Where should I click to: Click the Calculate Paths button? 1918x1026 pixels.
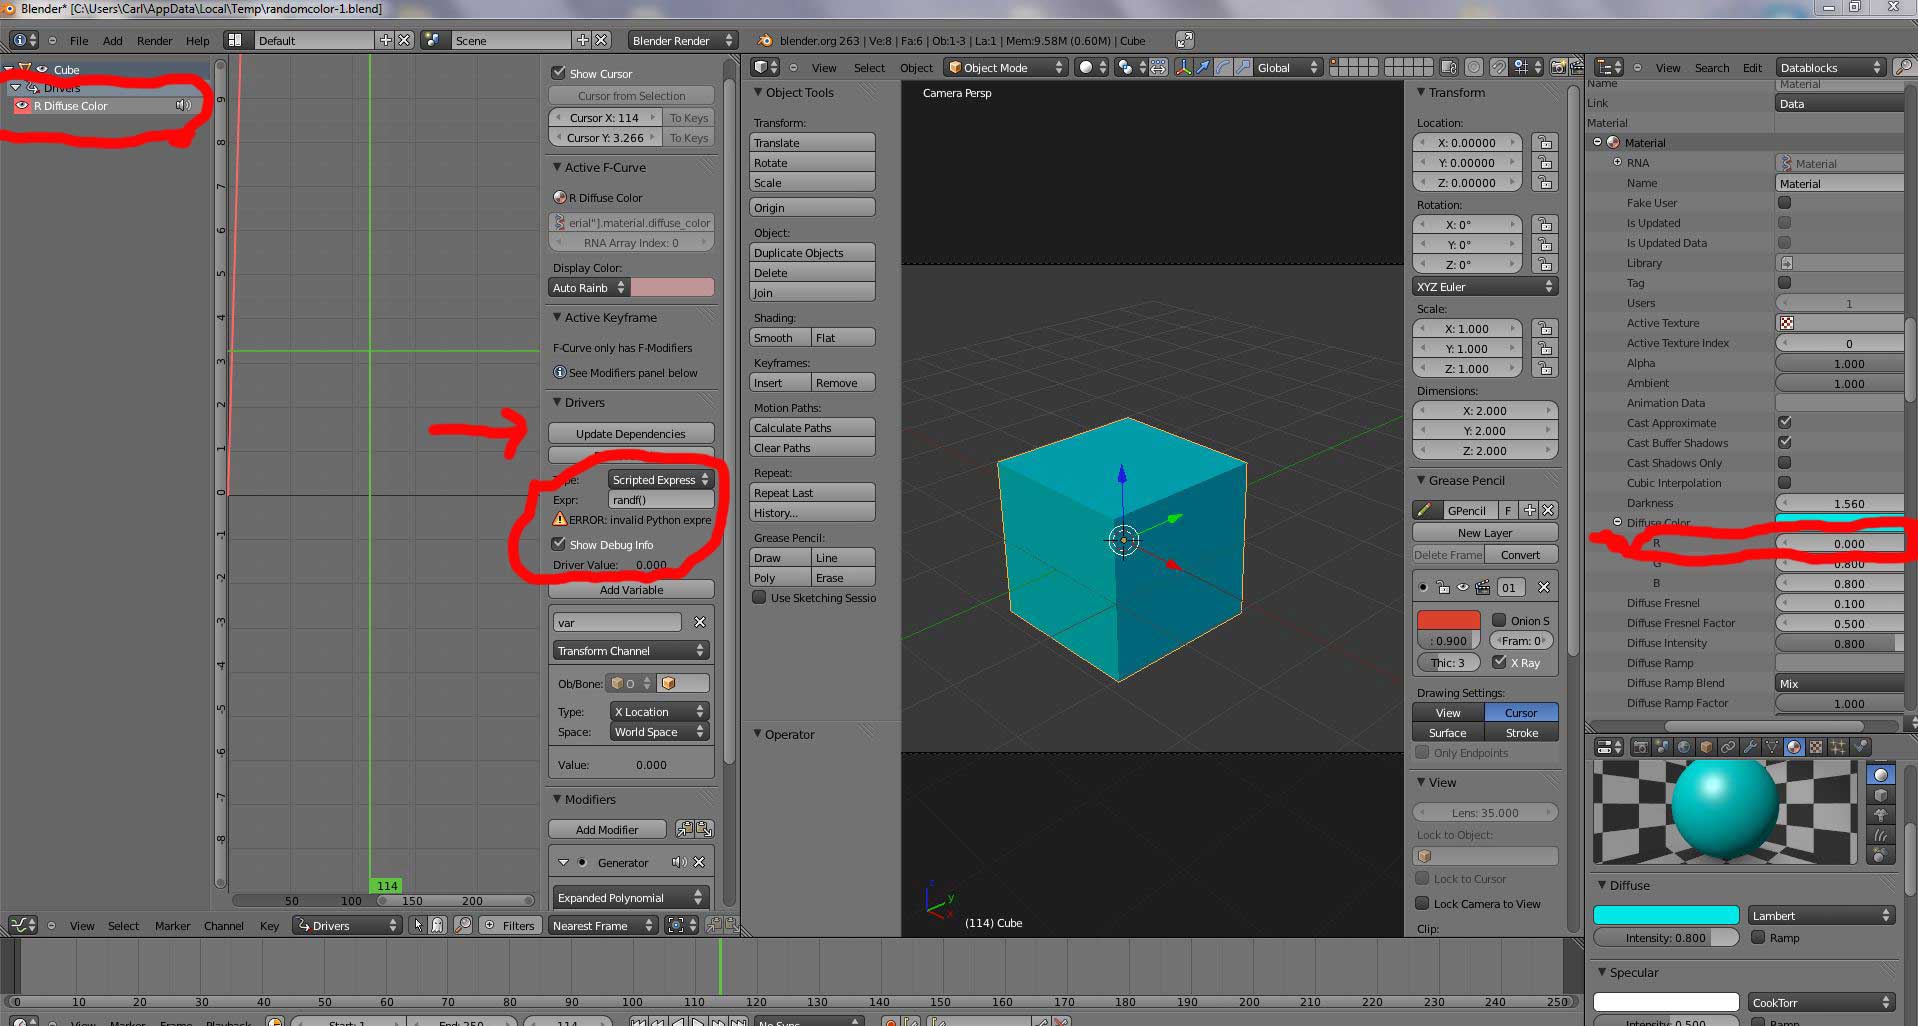(x=812, y=427)
